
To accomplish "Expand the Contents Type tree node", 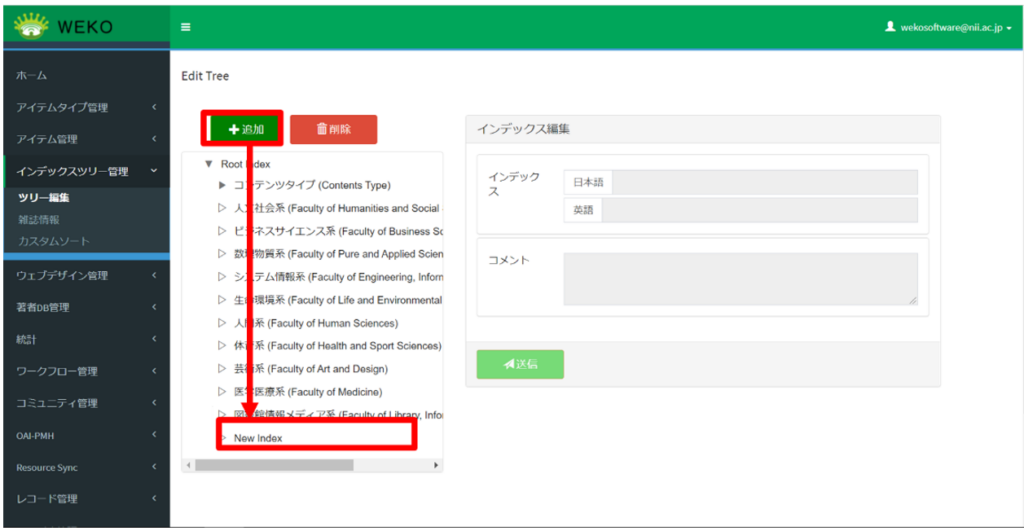I will (222, 185).
